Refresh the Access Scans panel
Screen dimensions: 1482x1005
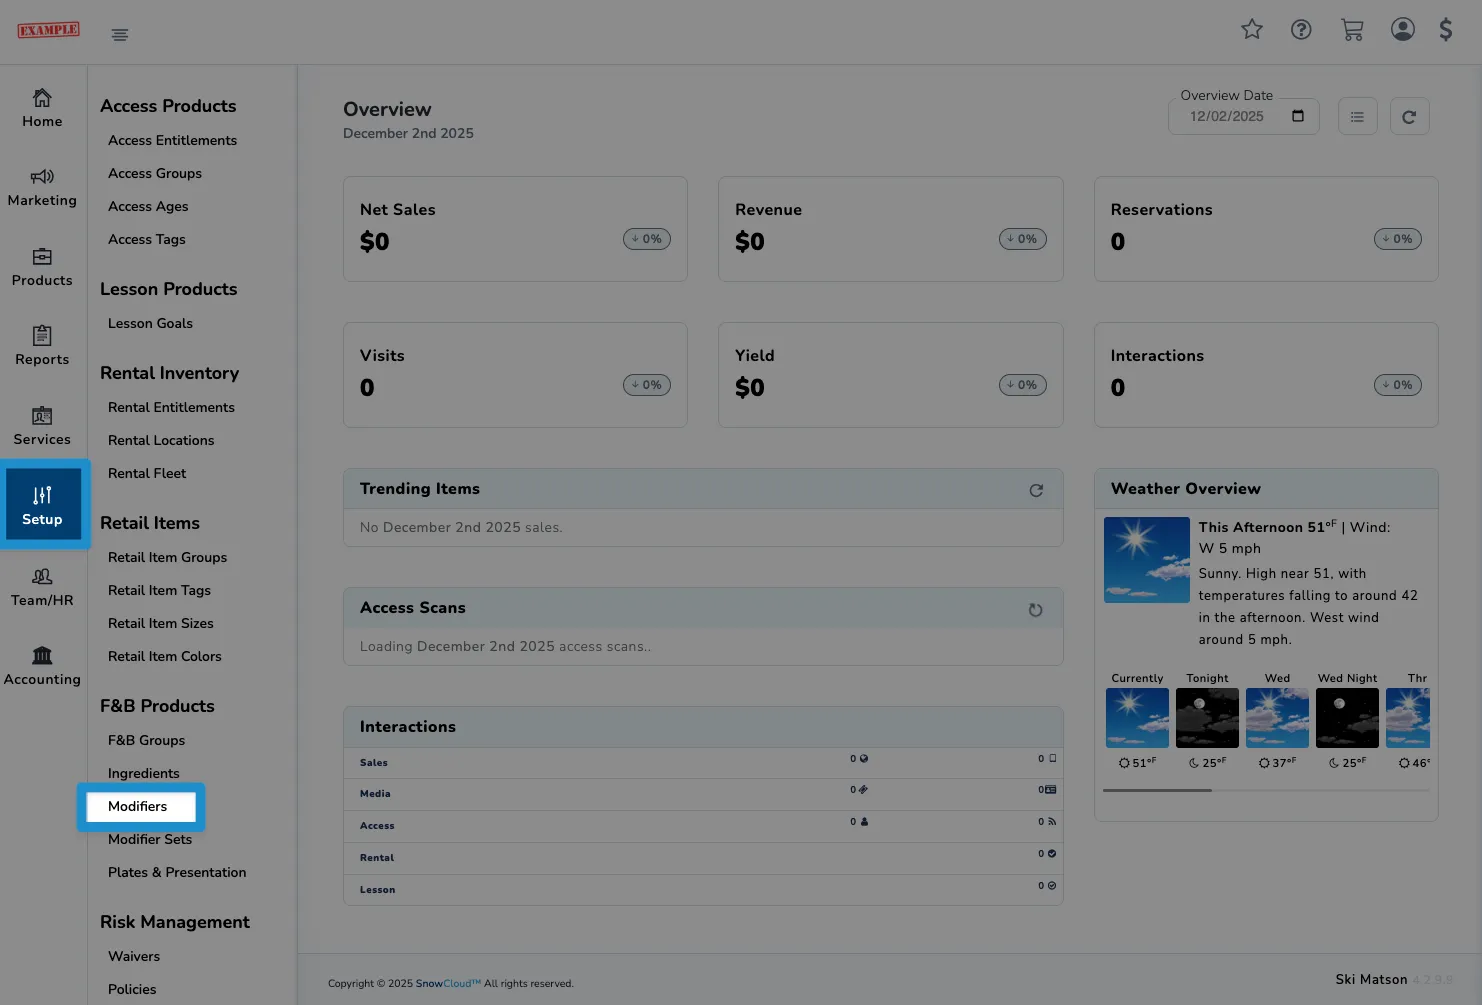(1036, 610)
